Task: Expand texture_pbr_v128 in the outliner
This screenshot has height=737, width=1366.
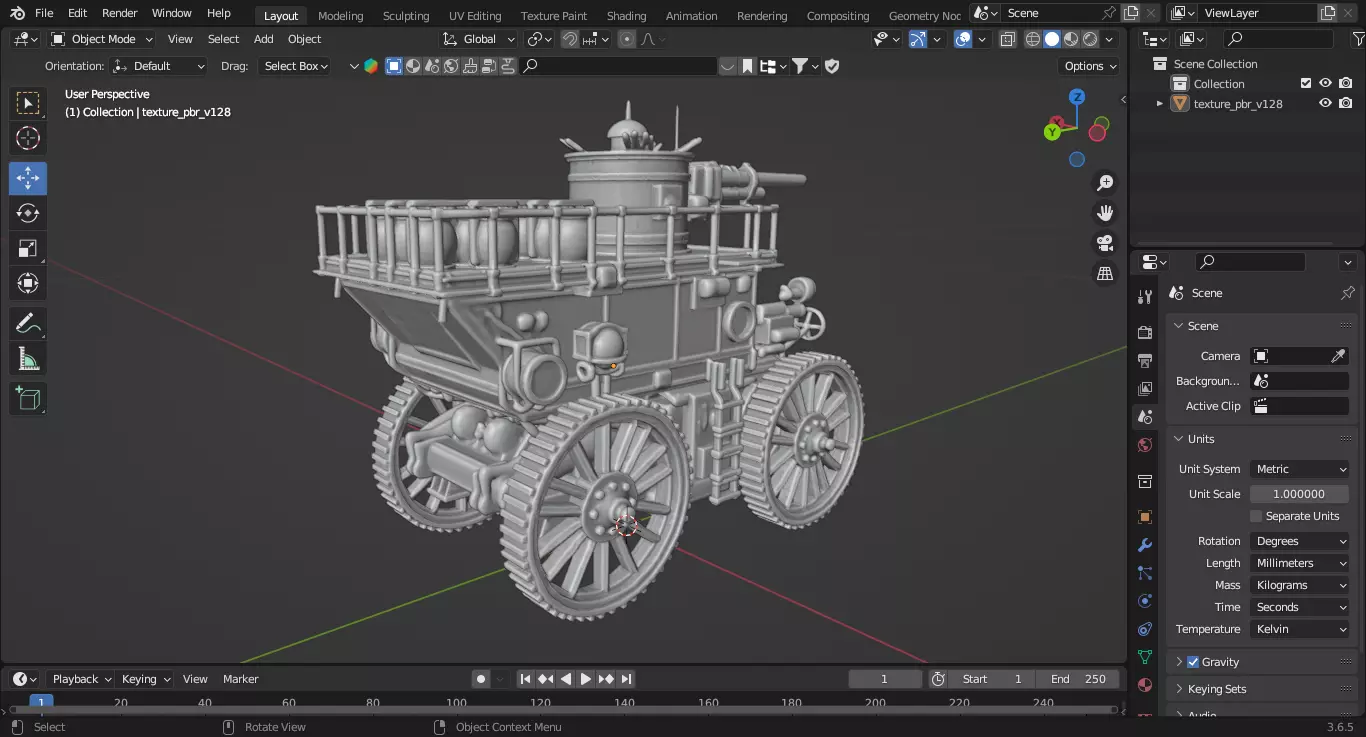Action: pyautogui.click(x=1160, y=103)
